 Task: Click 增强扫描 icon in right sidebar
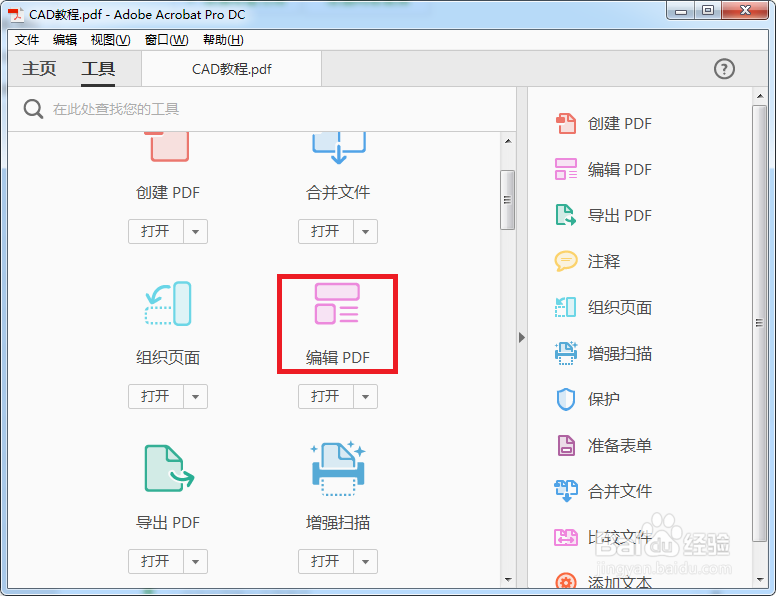point(566,353)
